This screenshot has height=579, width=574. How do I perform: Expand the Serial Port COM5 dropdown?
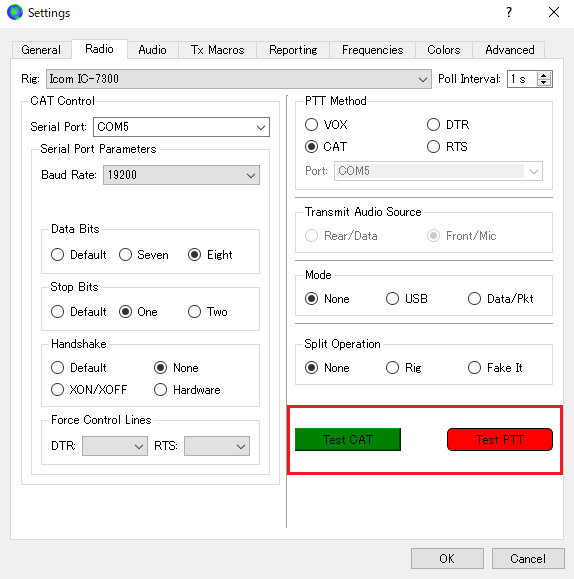[181, 127]
